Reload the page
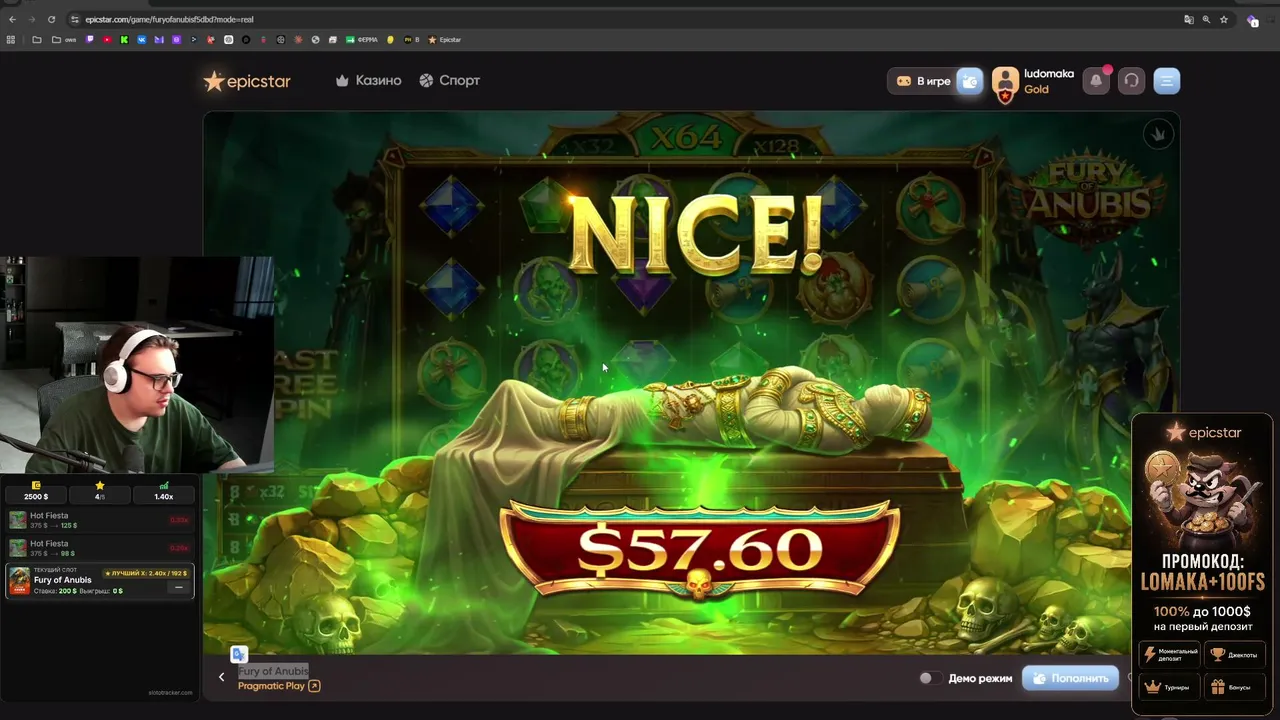1280x720 pixels. pos(52,19)
